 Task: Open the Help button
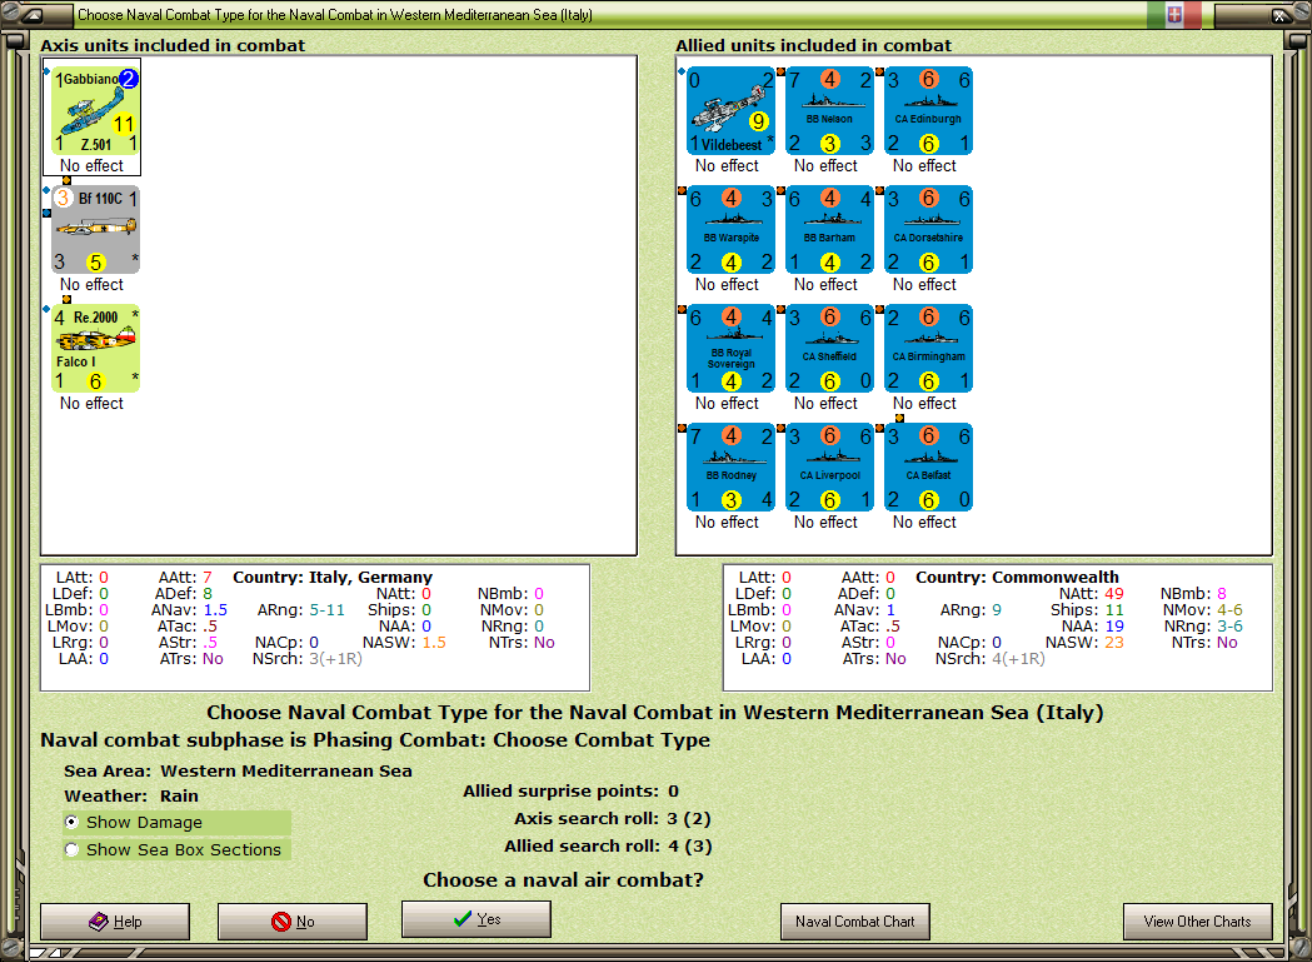click(x=115, y=921)
